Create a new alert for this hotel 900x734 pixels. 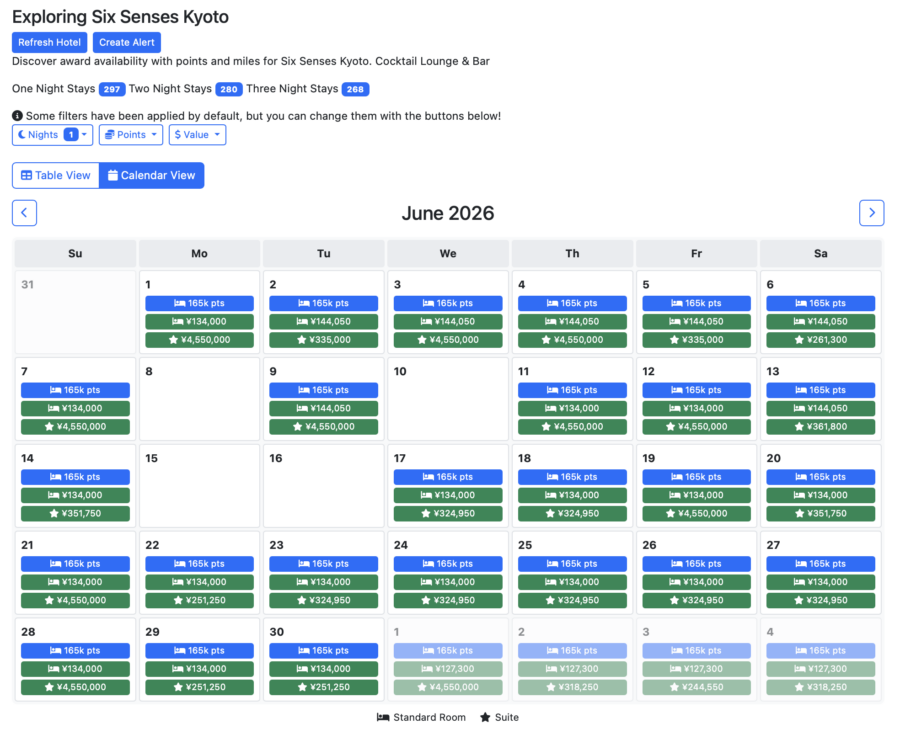(x=127, y=42)
